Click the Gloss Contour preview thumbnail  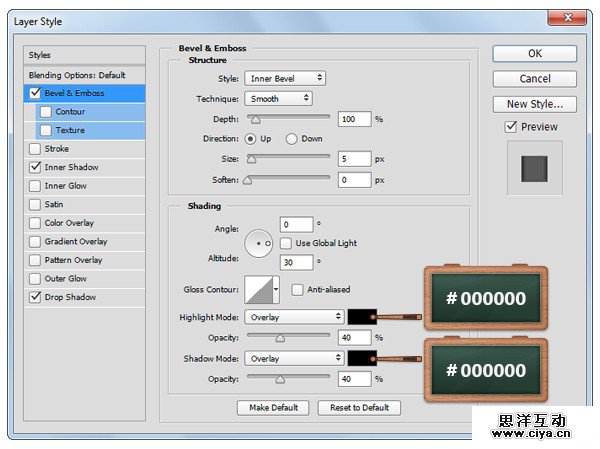259,290
